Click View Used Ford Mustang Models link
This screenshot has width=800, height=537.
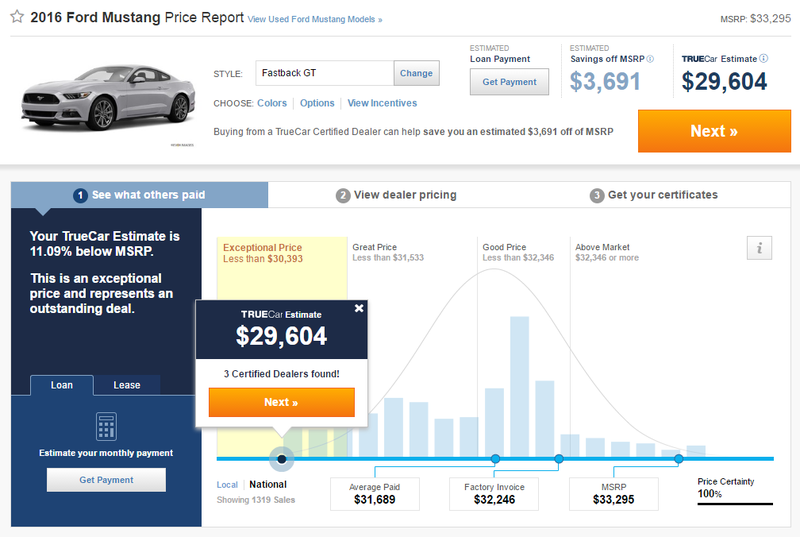pyautogui.click(x=315, y=19)
